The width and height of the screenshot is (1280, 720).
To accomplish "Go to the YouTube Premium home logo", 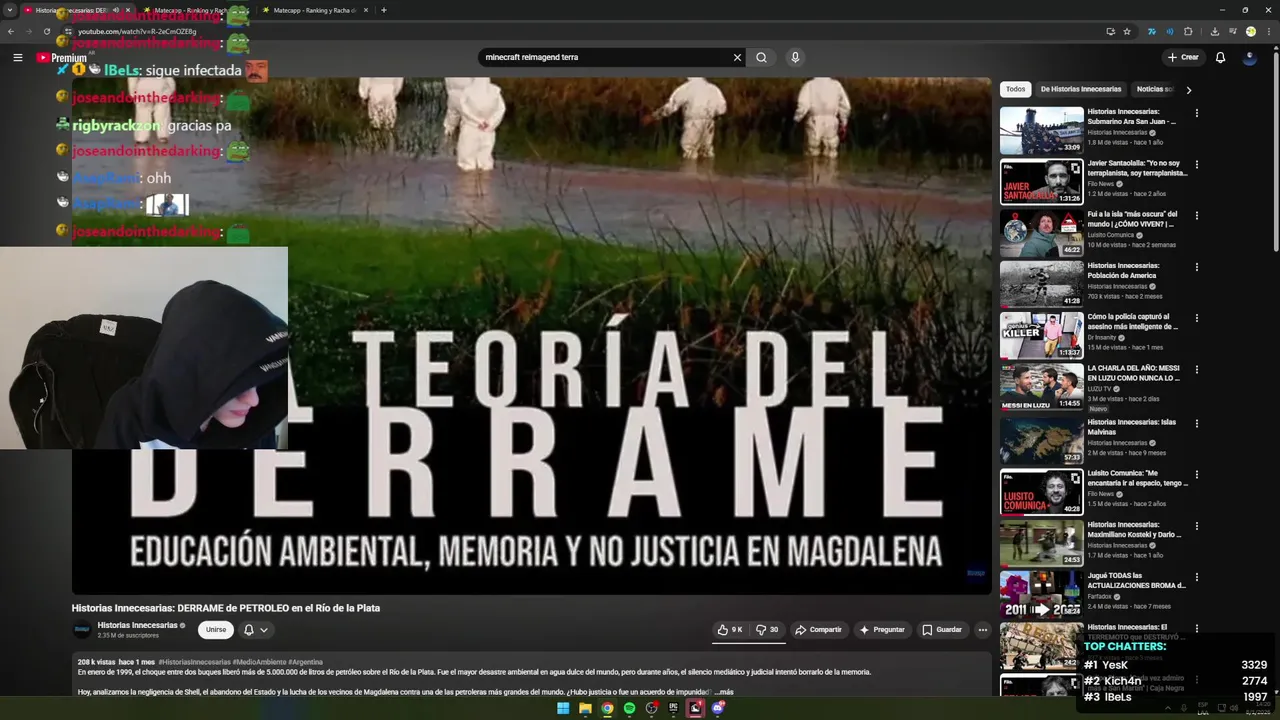I will [x=62, y=58].
